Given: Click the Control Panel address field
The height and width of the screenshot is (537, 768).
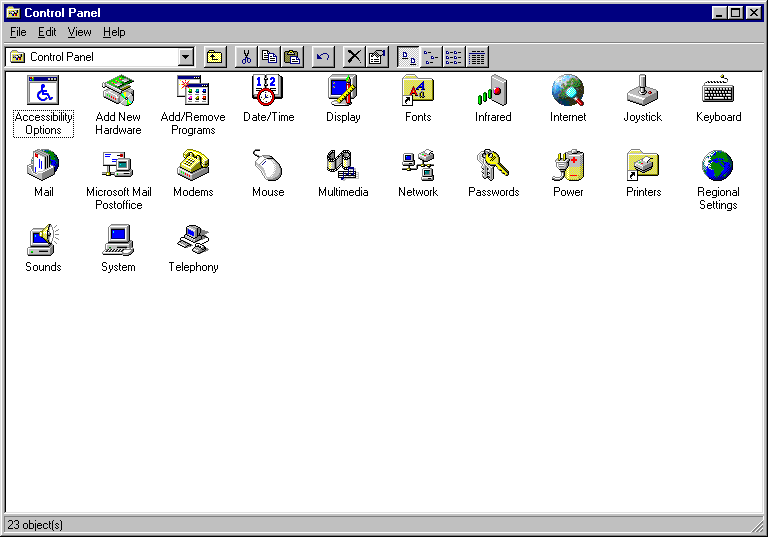Looking at the screenshot, I should (x=100, y=57).
